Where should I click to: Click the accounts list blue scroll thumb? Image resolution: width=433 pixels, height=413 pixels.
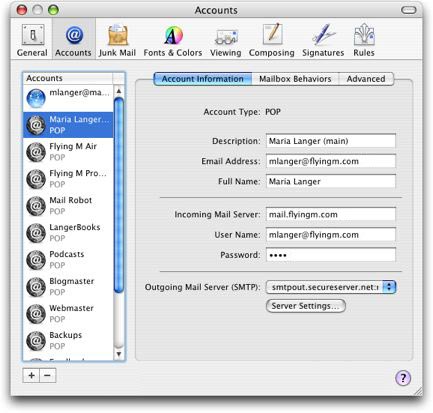coord(119,195)
